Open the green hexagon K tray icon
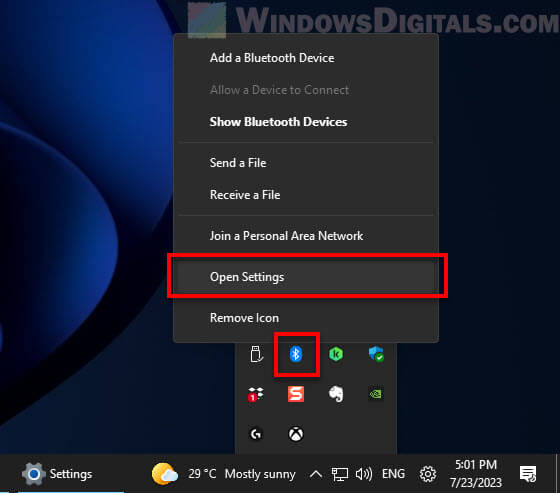The image size is (560, 493). point(336,354)
